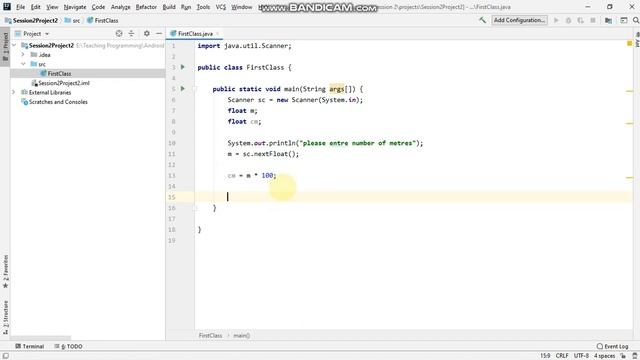Open the Tools menu
The image size is (640, 360).
(x=203, y=7)
